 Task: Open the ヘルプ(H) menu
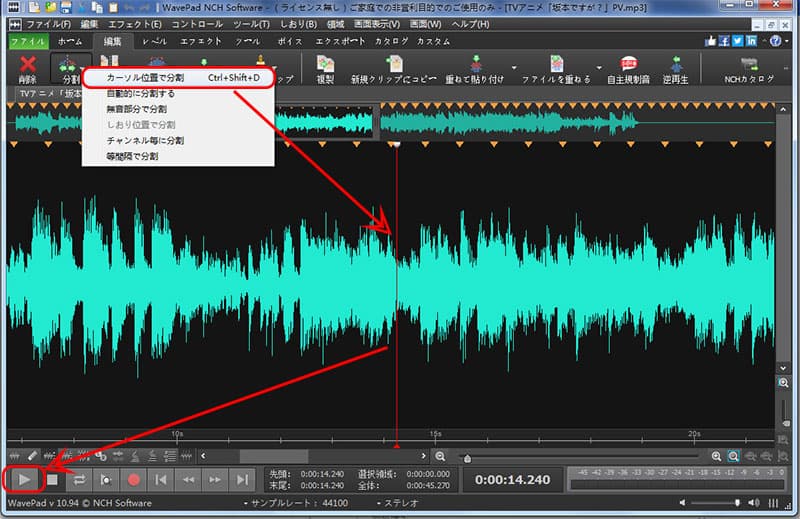tap(470, 24)
